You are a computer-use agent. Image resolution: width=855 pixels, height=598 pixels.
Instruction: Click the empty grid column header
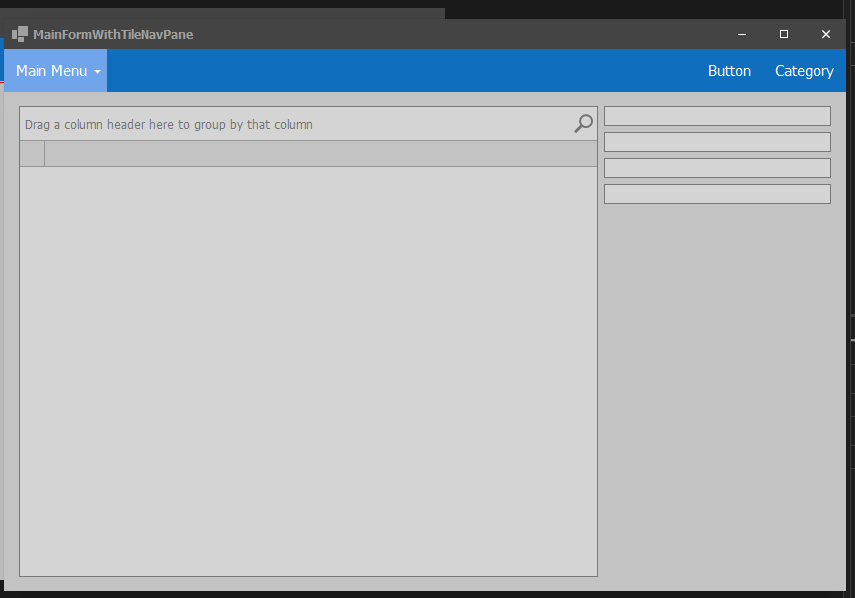(x=321, y=154)
